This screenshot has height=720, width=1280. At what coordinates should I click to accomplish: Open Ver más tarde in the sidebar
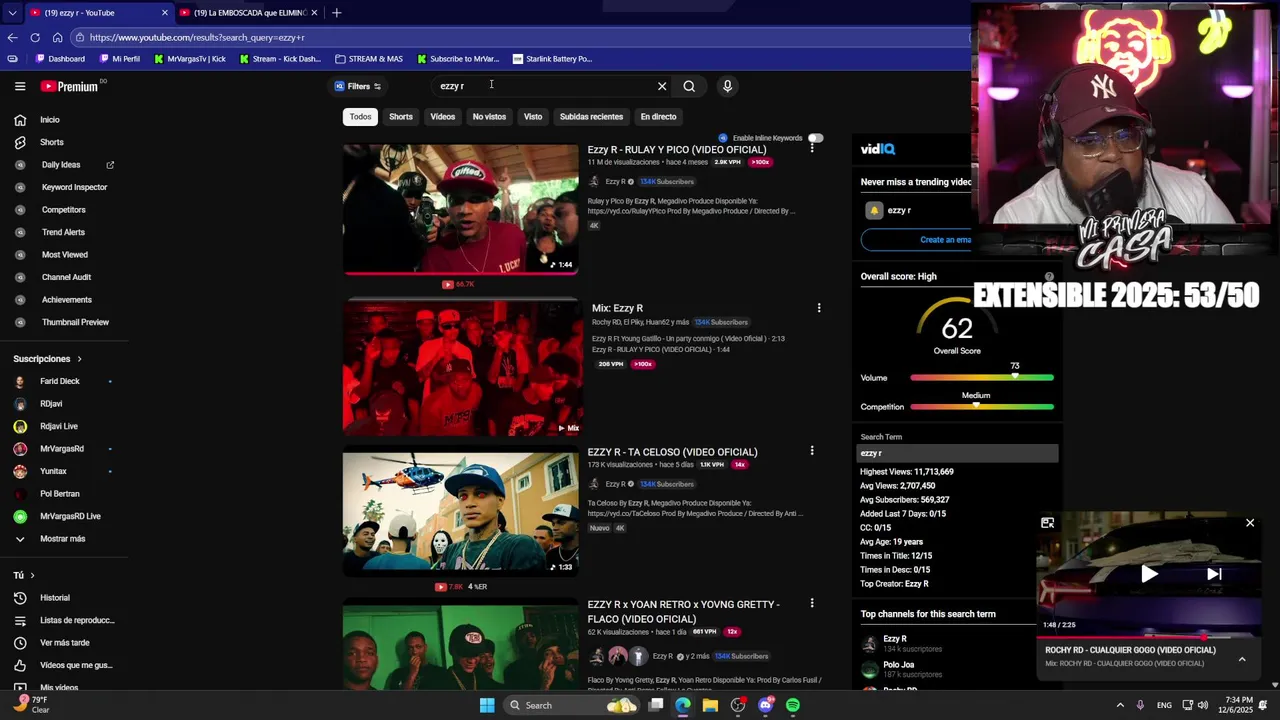click(65, 643)
